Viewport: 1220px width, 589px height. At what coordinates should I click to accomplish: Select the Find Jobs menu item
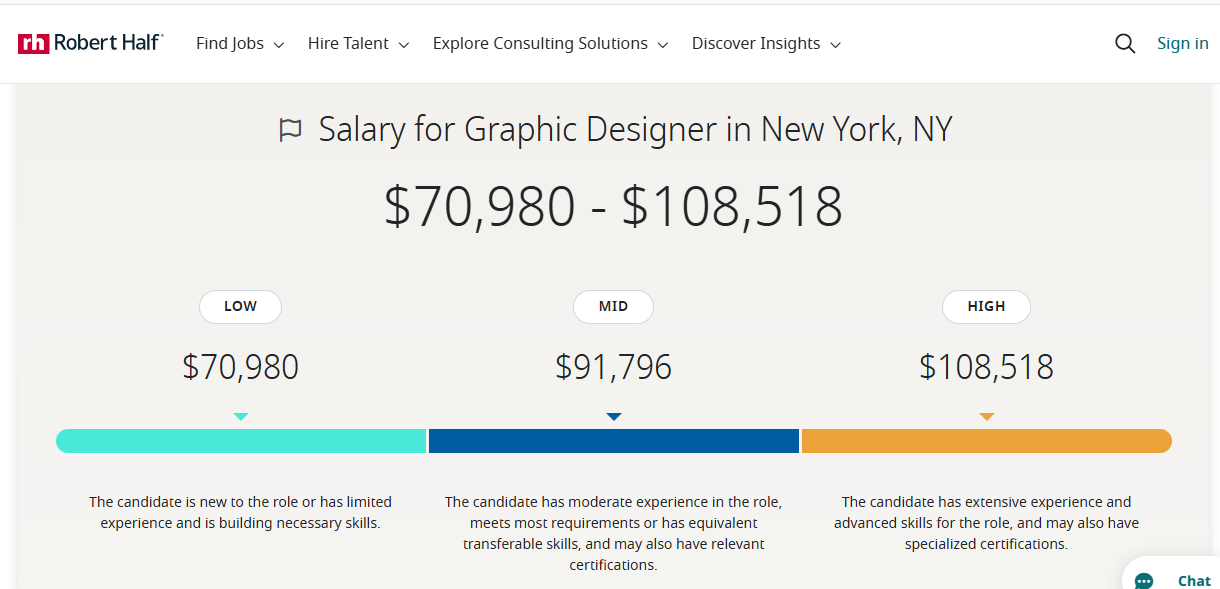pos(229,43)
